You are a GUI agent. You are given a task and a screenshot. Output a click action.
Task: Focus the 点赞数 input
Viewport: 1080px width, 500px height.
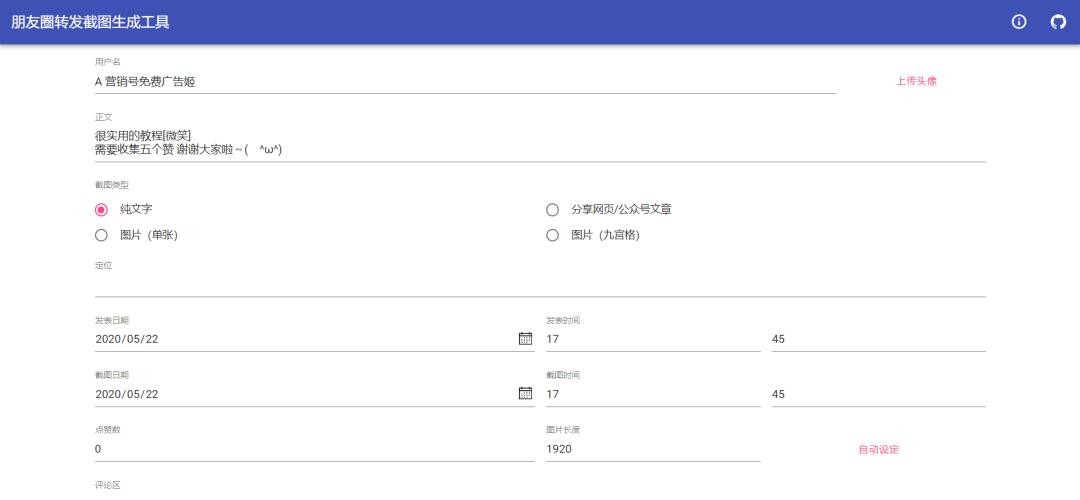[x=314, y=449]
